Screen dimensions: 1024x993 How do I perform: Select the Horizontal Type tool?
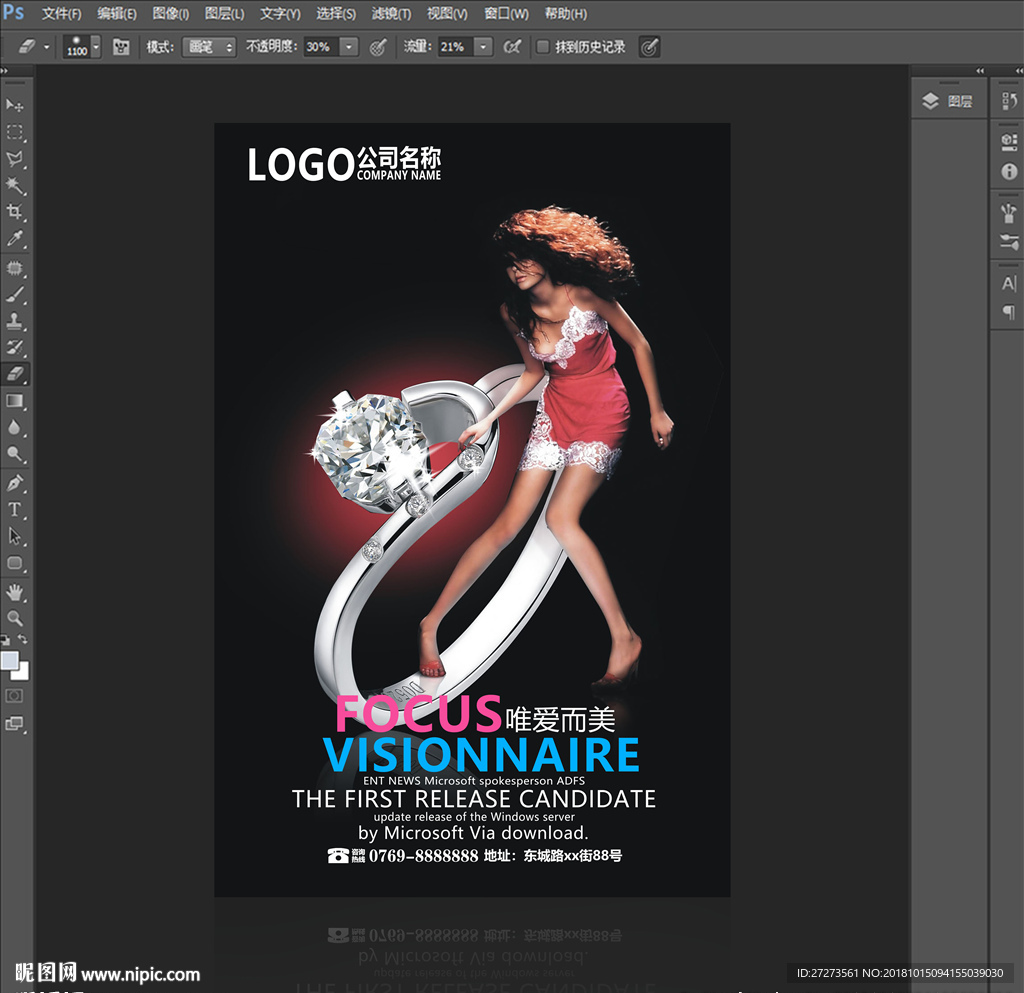[x=14, y=510]
